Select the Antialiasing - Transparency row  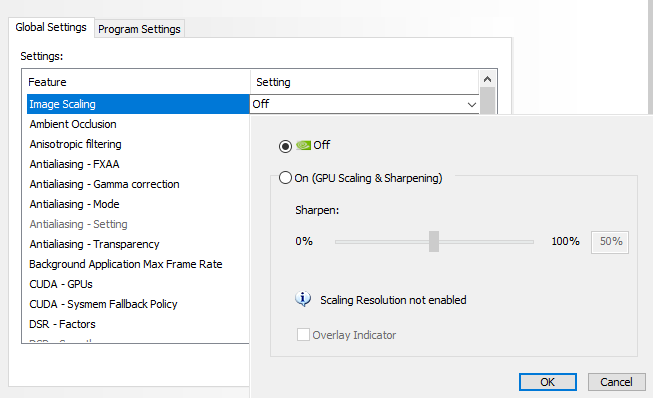click(x=138, y=244)
